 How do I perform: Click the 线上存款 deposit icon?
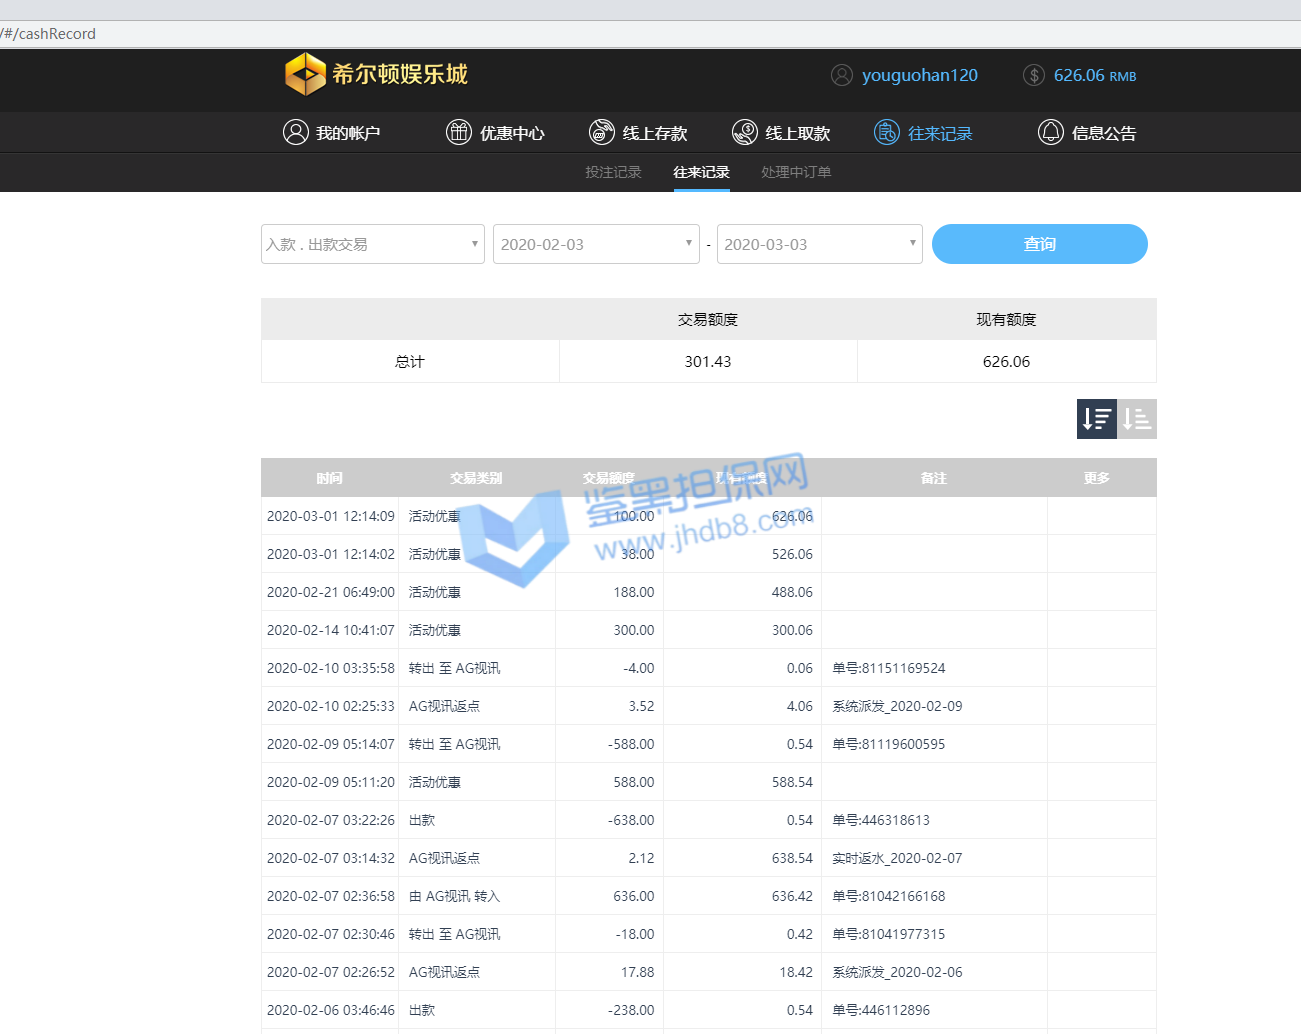(602, 132)
